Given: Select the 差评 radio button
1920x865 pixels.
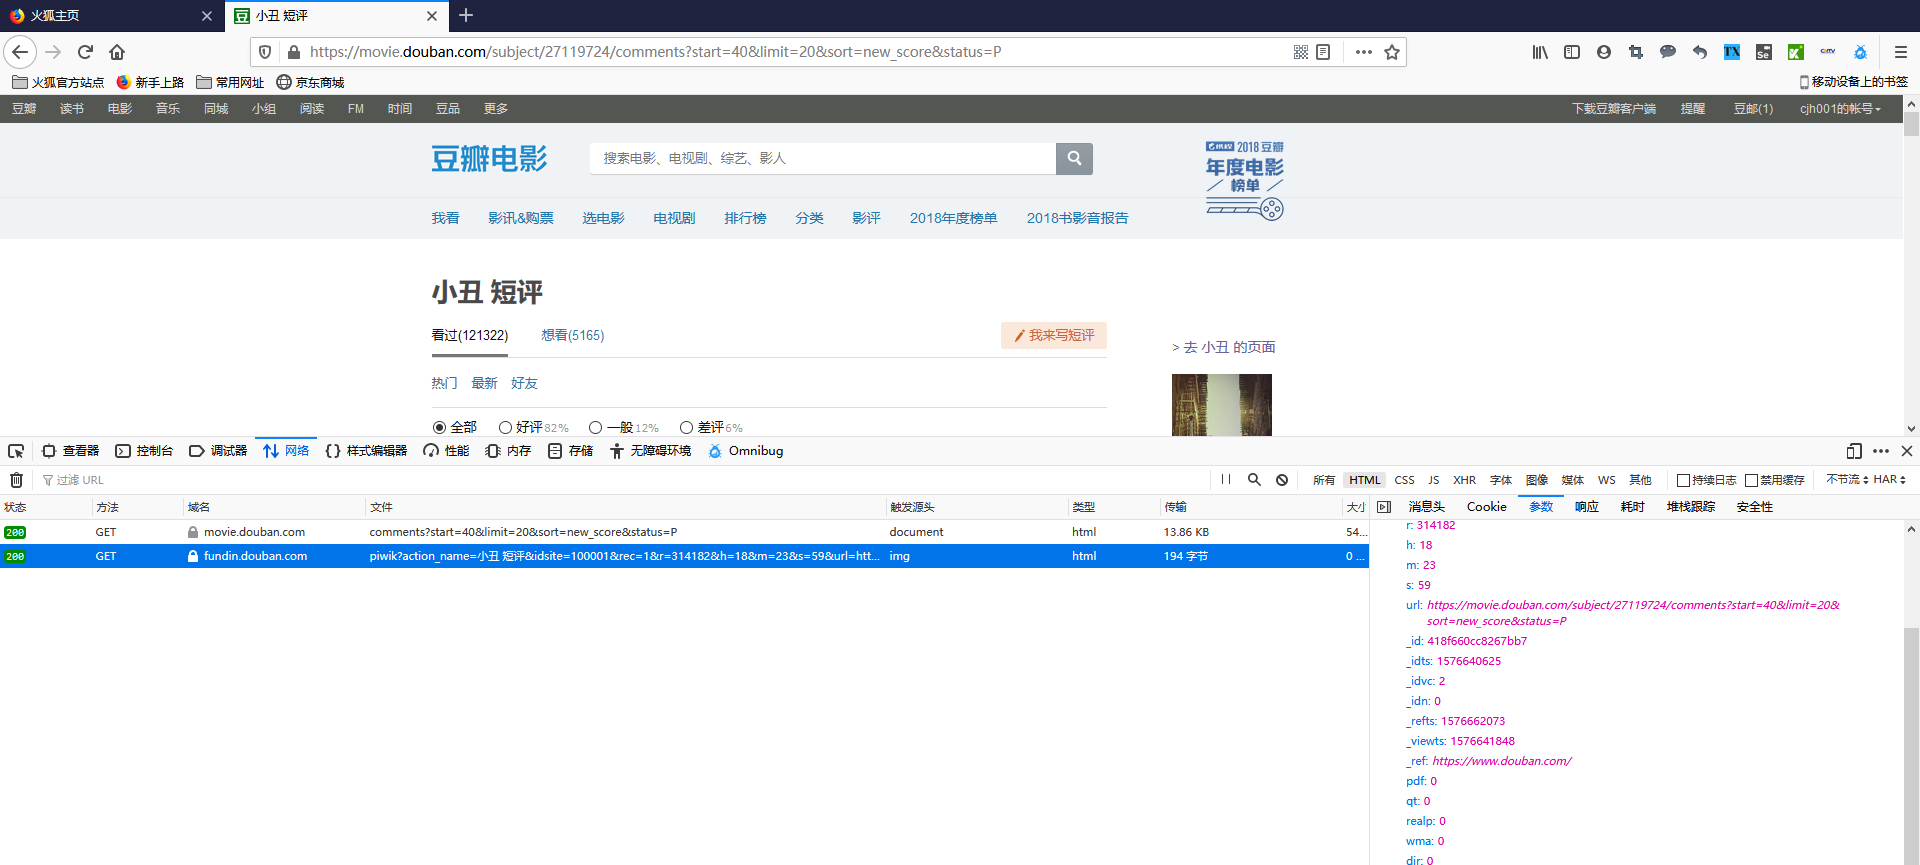Looking at the screenshot, I should pyautogui.click(x=686, y=427).
